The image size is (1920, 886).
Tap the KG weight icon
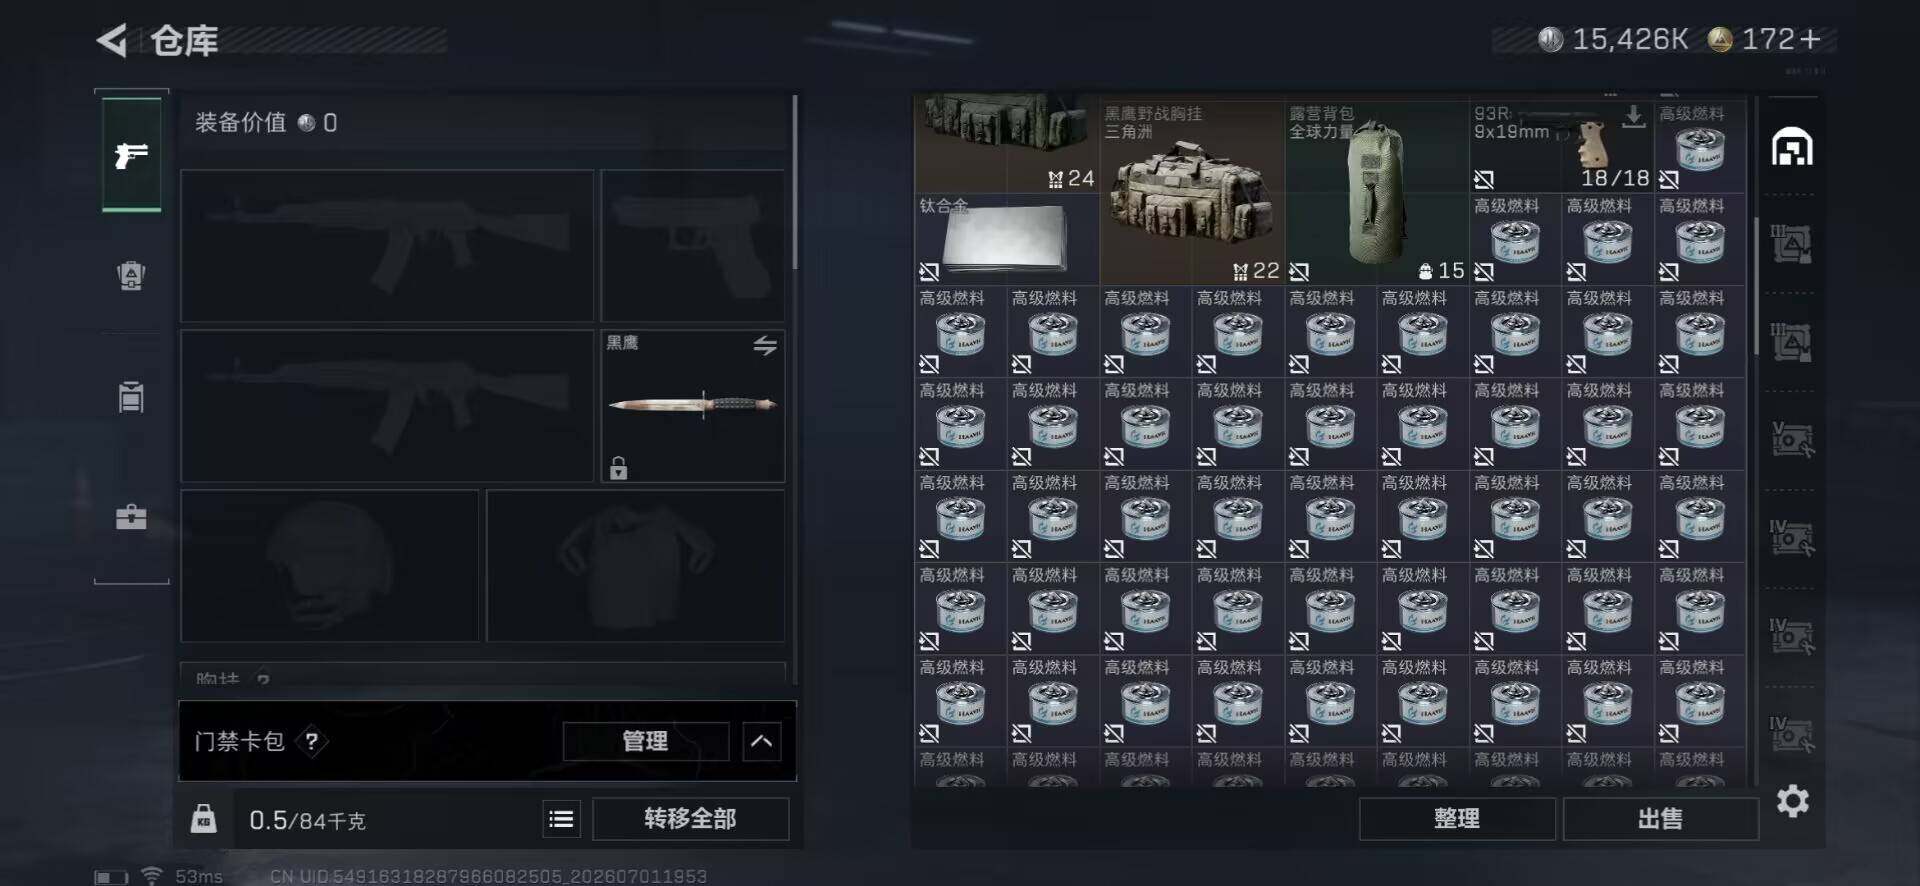tap(204, 819)
